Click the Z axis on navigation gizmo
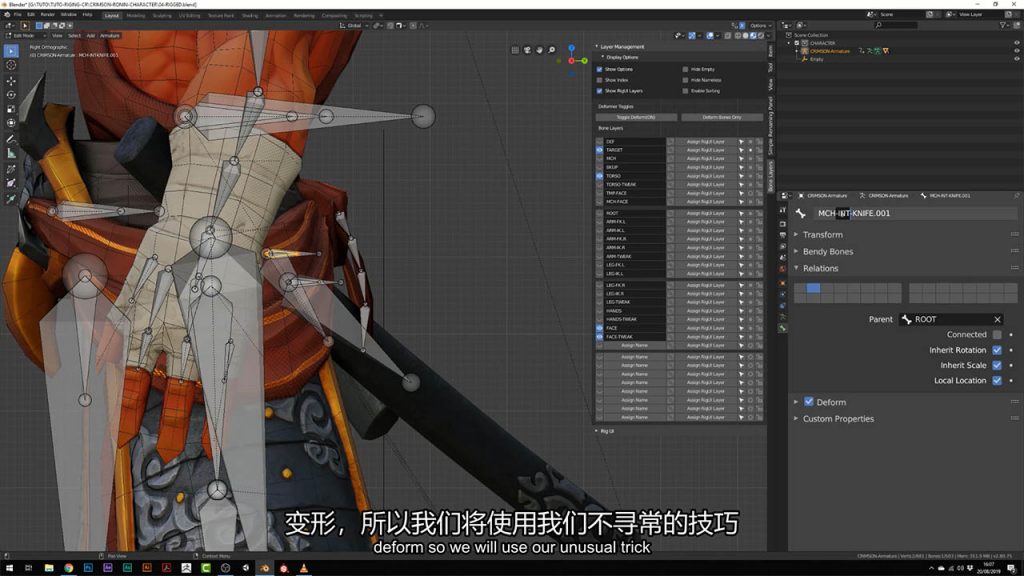Viewport: 1024px width, 576px height. click(571, 48)
